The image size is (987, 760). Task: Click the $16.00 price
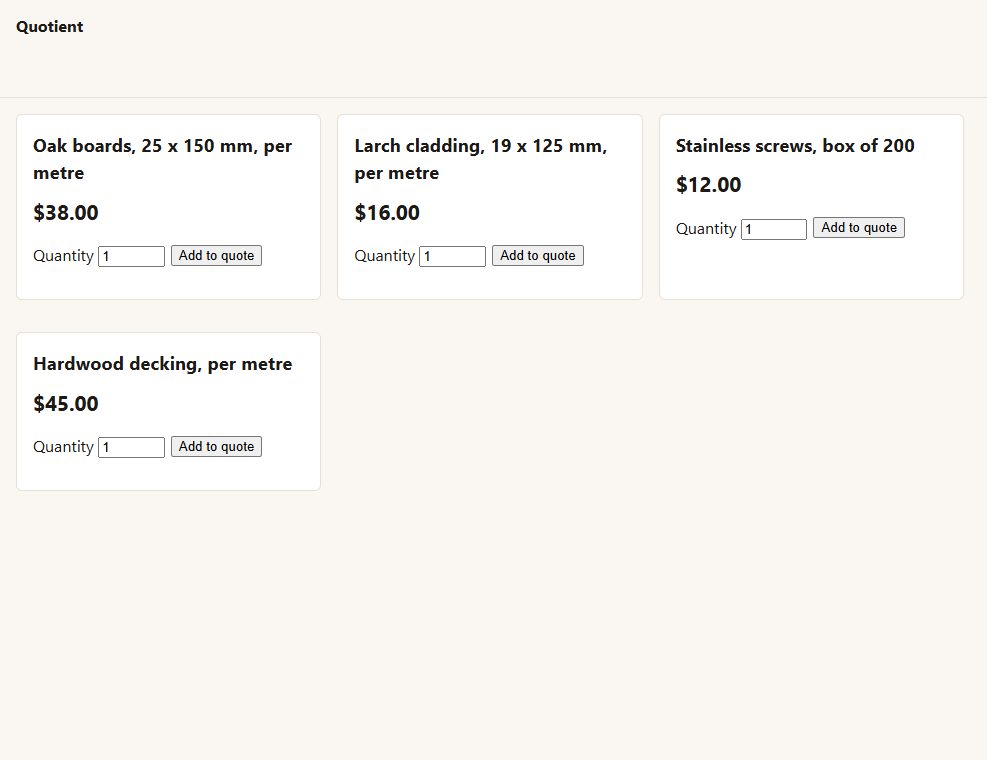pyautogui.click(x=387, y=213)
